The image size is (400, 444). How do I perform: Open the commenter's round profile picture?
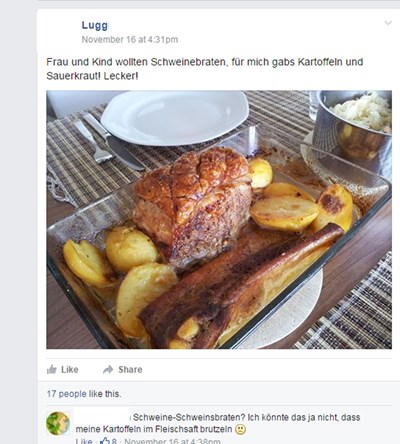58,423
